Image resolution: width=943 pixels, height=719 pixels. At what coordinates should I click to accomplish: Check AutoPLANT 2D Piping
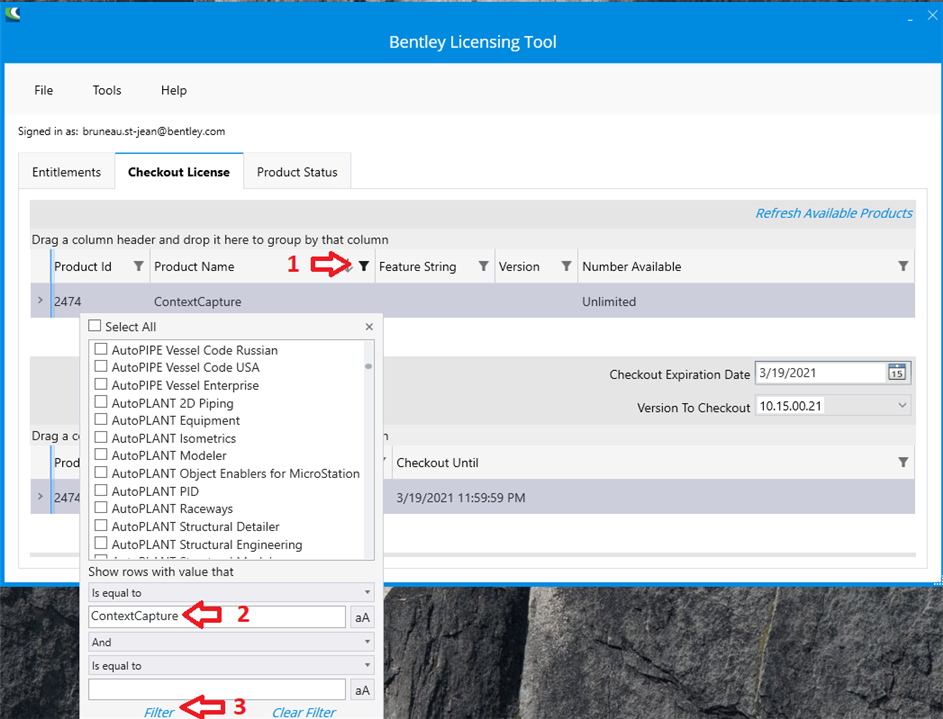tap(101, 402)
